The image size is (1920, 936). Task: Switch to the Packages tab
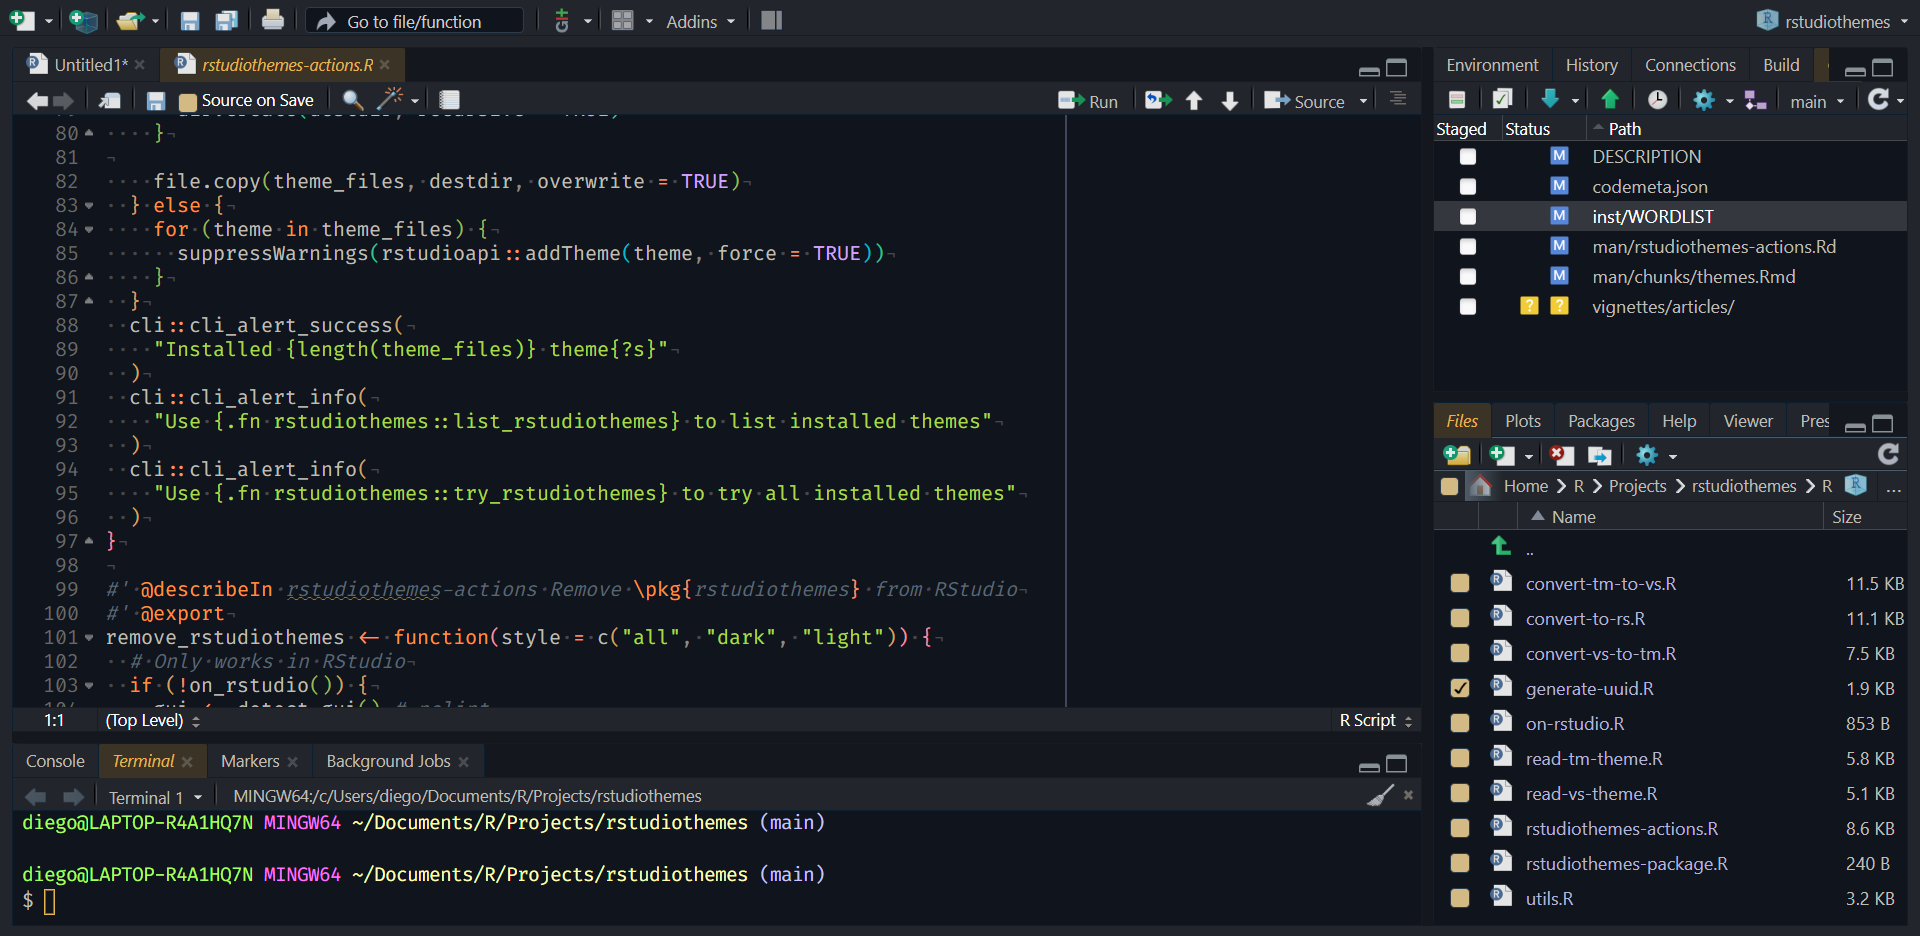pyautogui.click(x=1600, y=421)
